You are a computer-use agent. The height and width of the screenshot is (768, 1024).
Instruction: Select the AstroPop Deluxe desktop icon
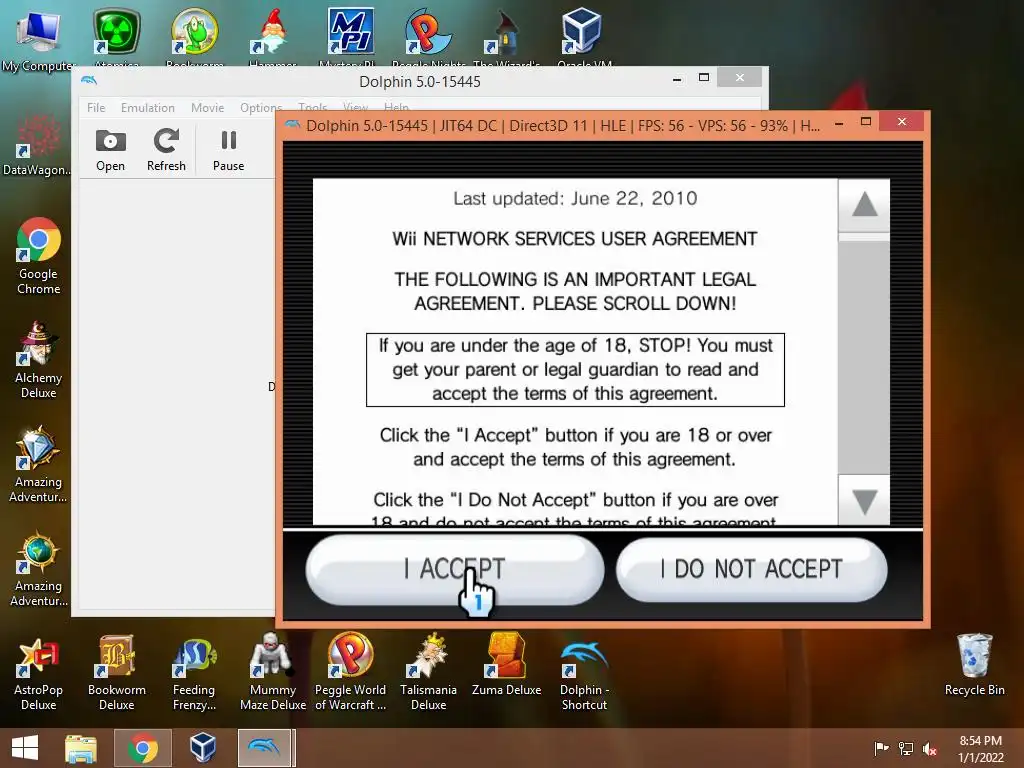click(x=39, y=673)
